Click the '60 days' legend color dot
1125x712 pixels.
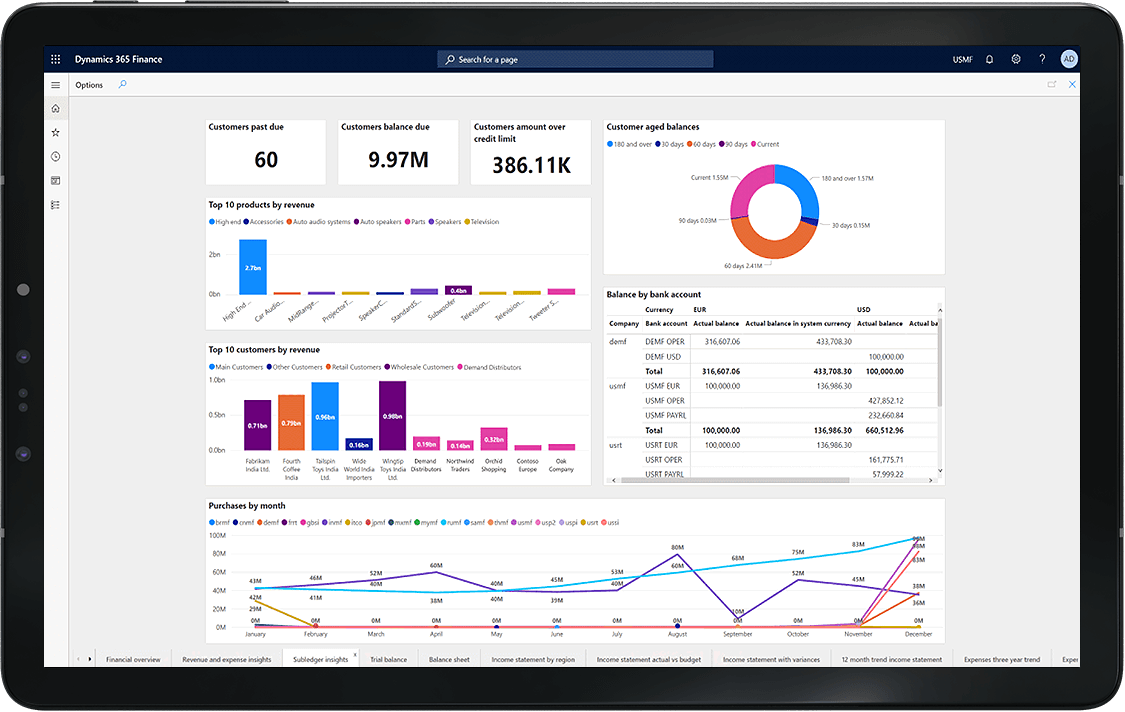[690, 145]
